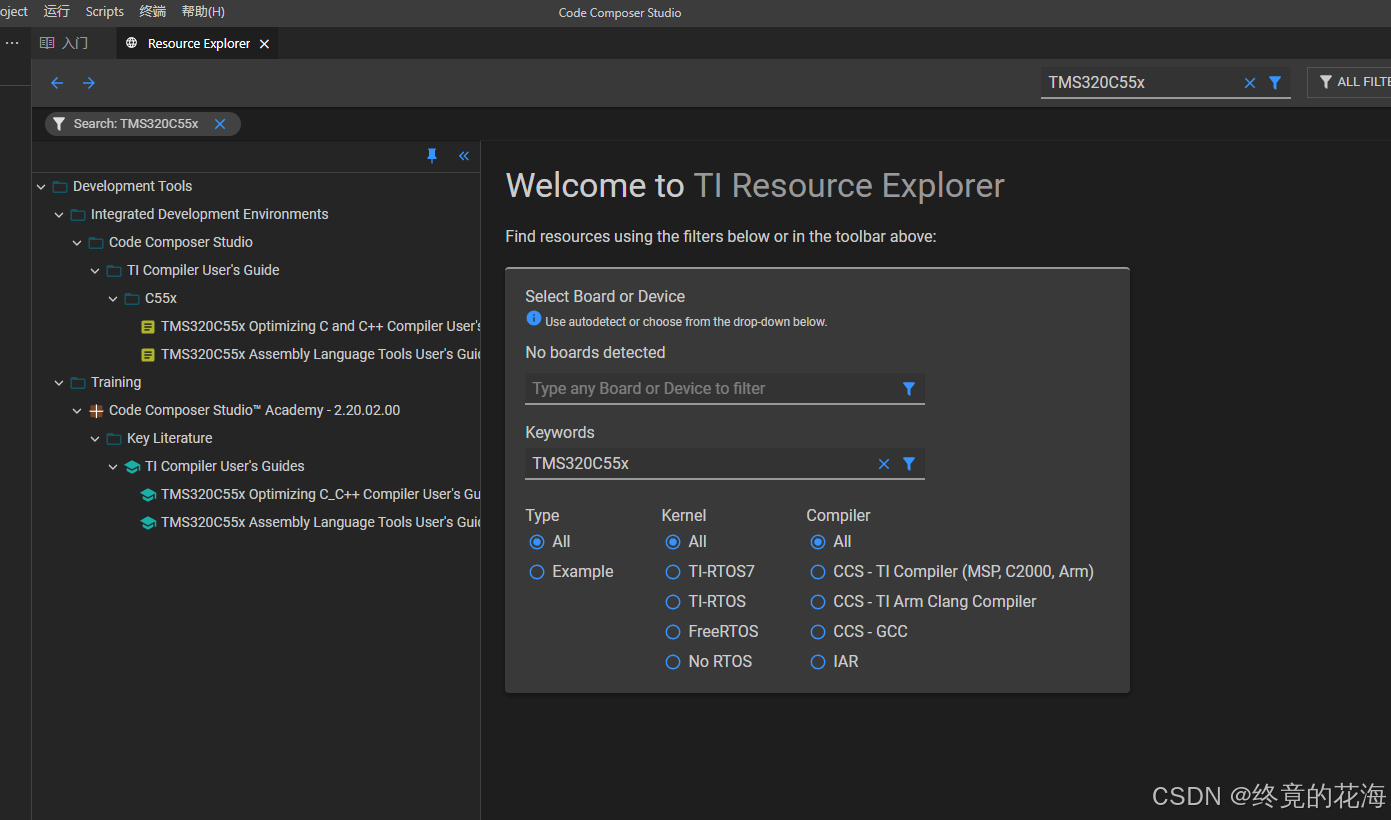Select the Compiler All radio button
Screen dimensions: 1391x820
818,542
